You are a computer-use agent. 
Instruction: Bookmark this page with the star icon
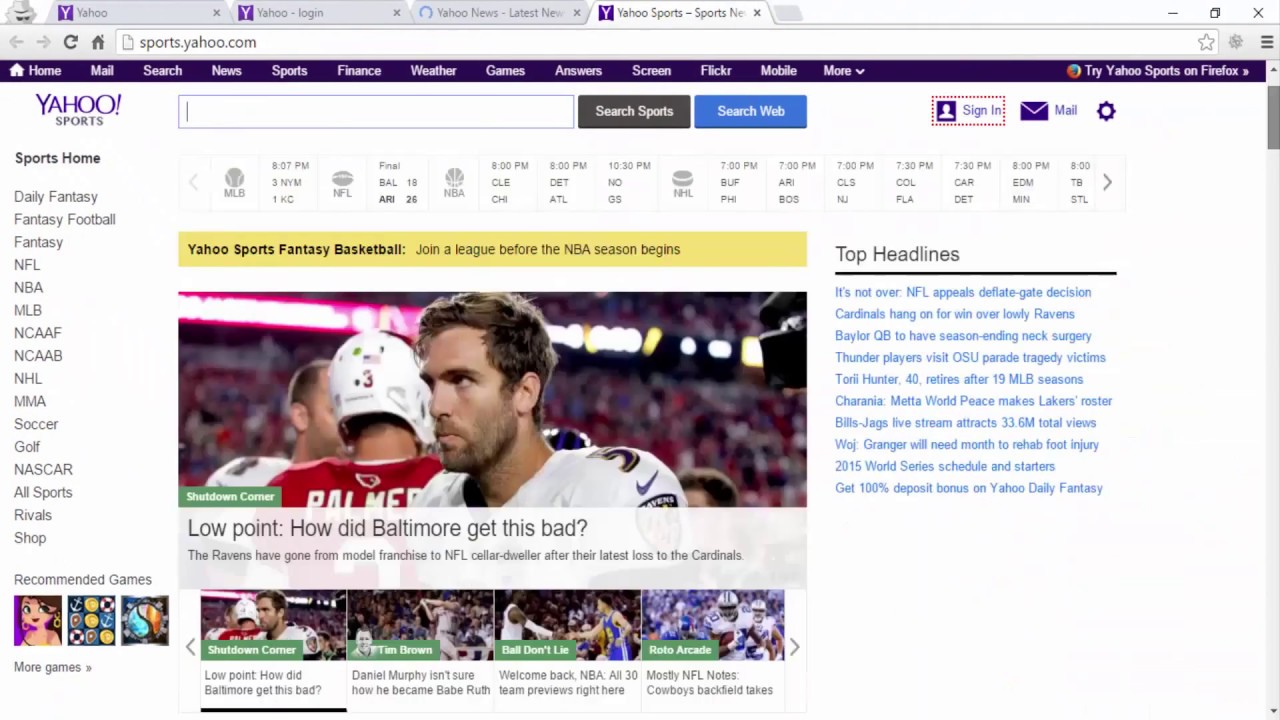point(1206,42)
